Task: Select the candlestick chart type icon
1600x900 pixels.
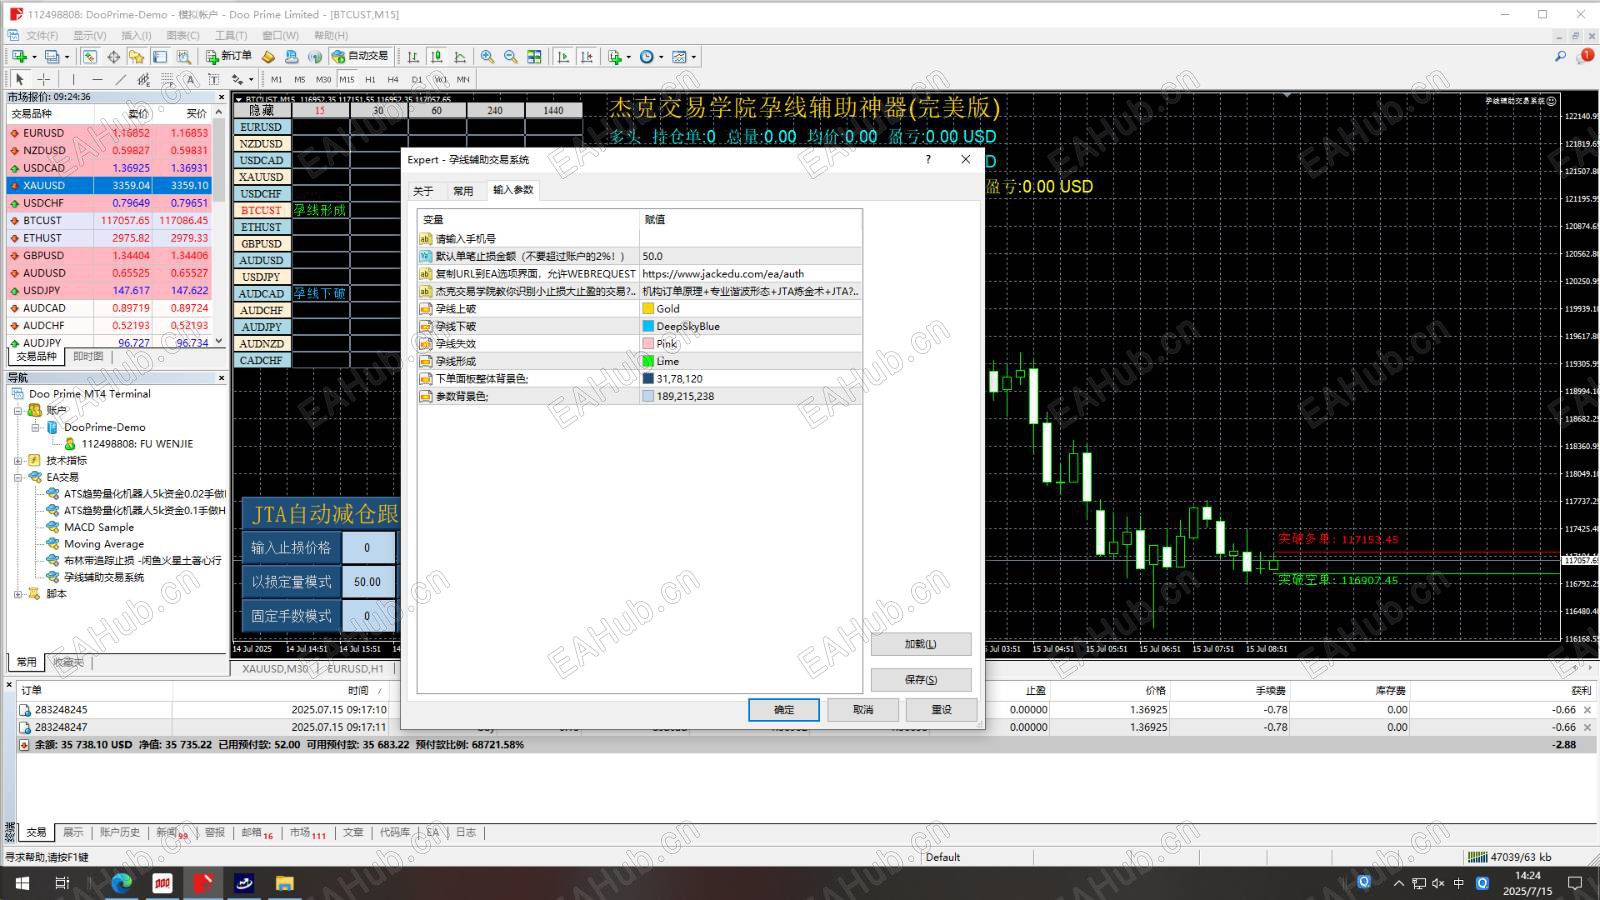Action: (x=436, y=57)
